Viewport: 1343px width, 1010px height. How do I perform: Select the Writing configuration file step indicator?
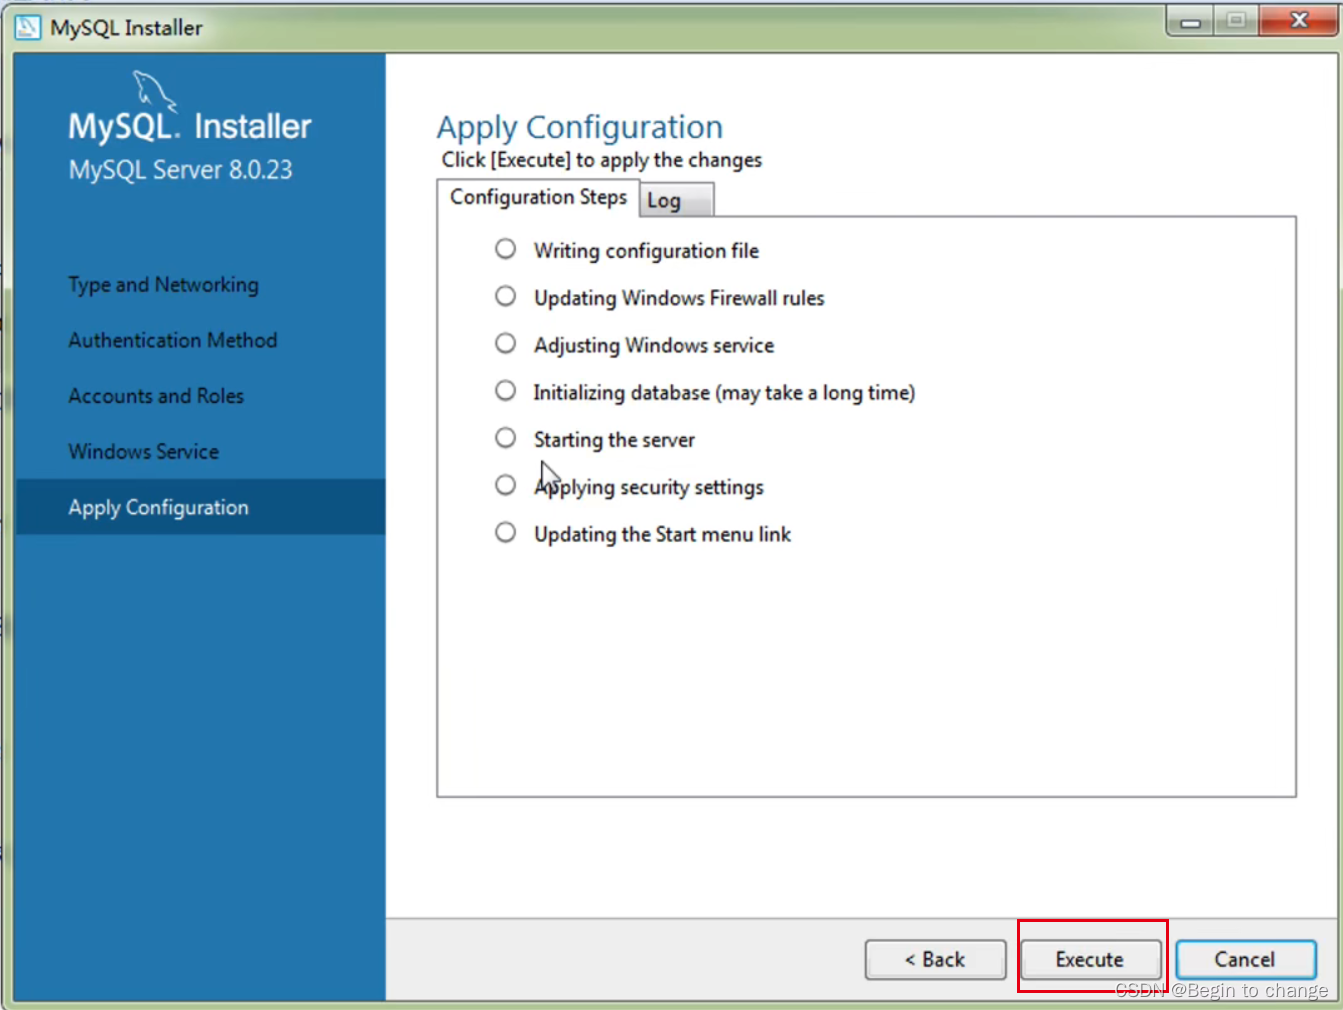(506, 248)
